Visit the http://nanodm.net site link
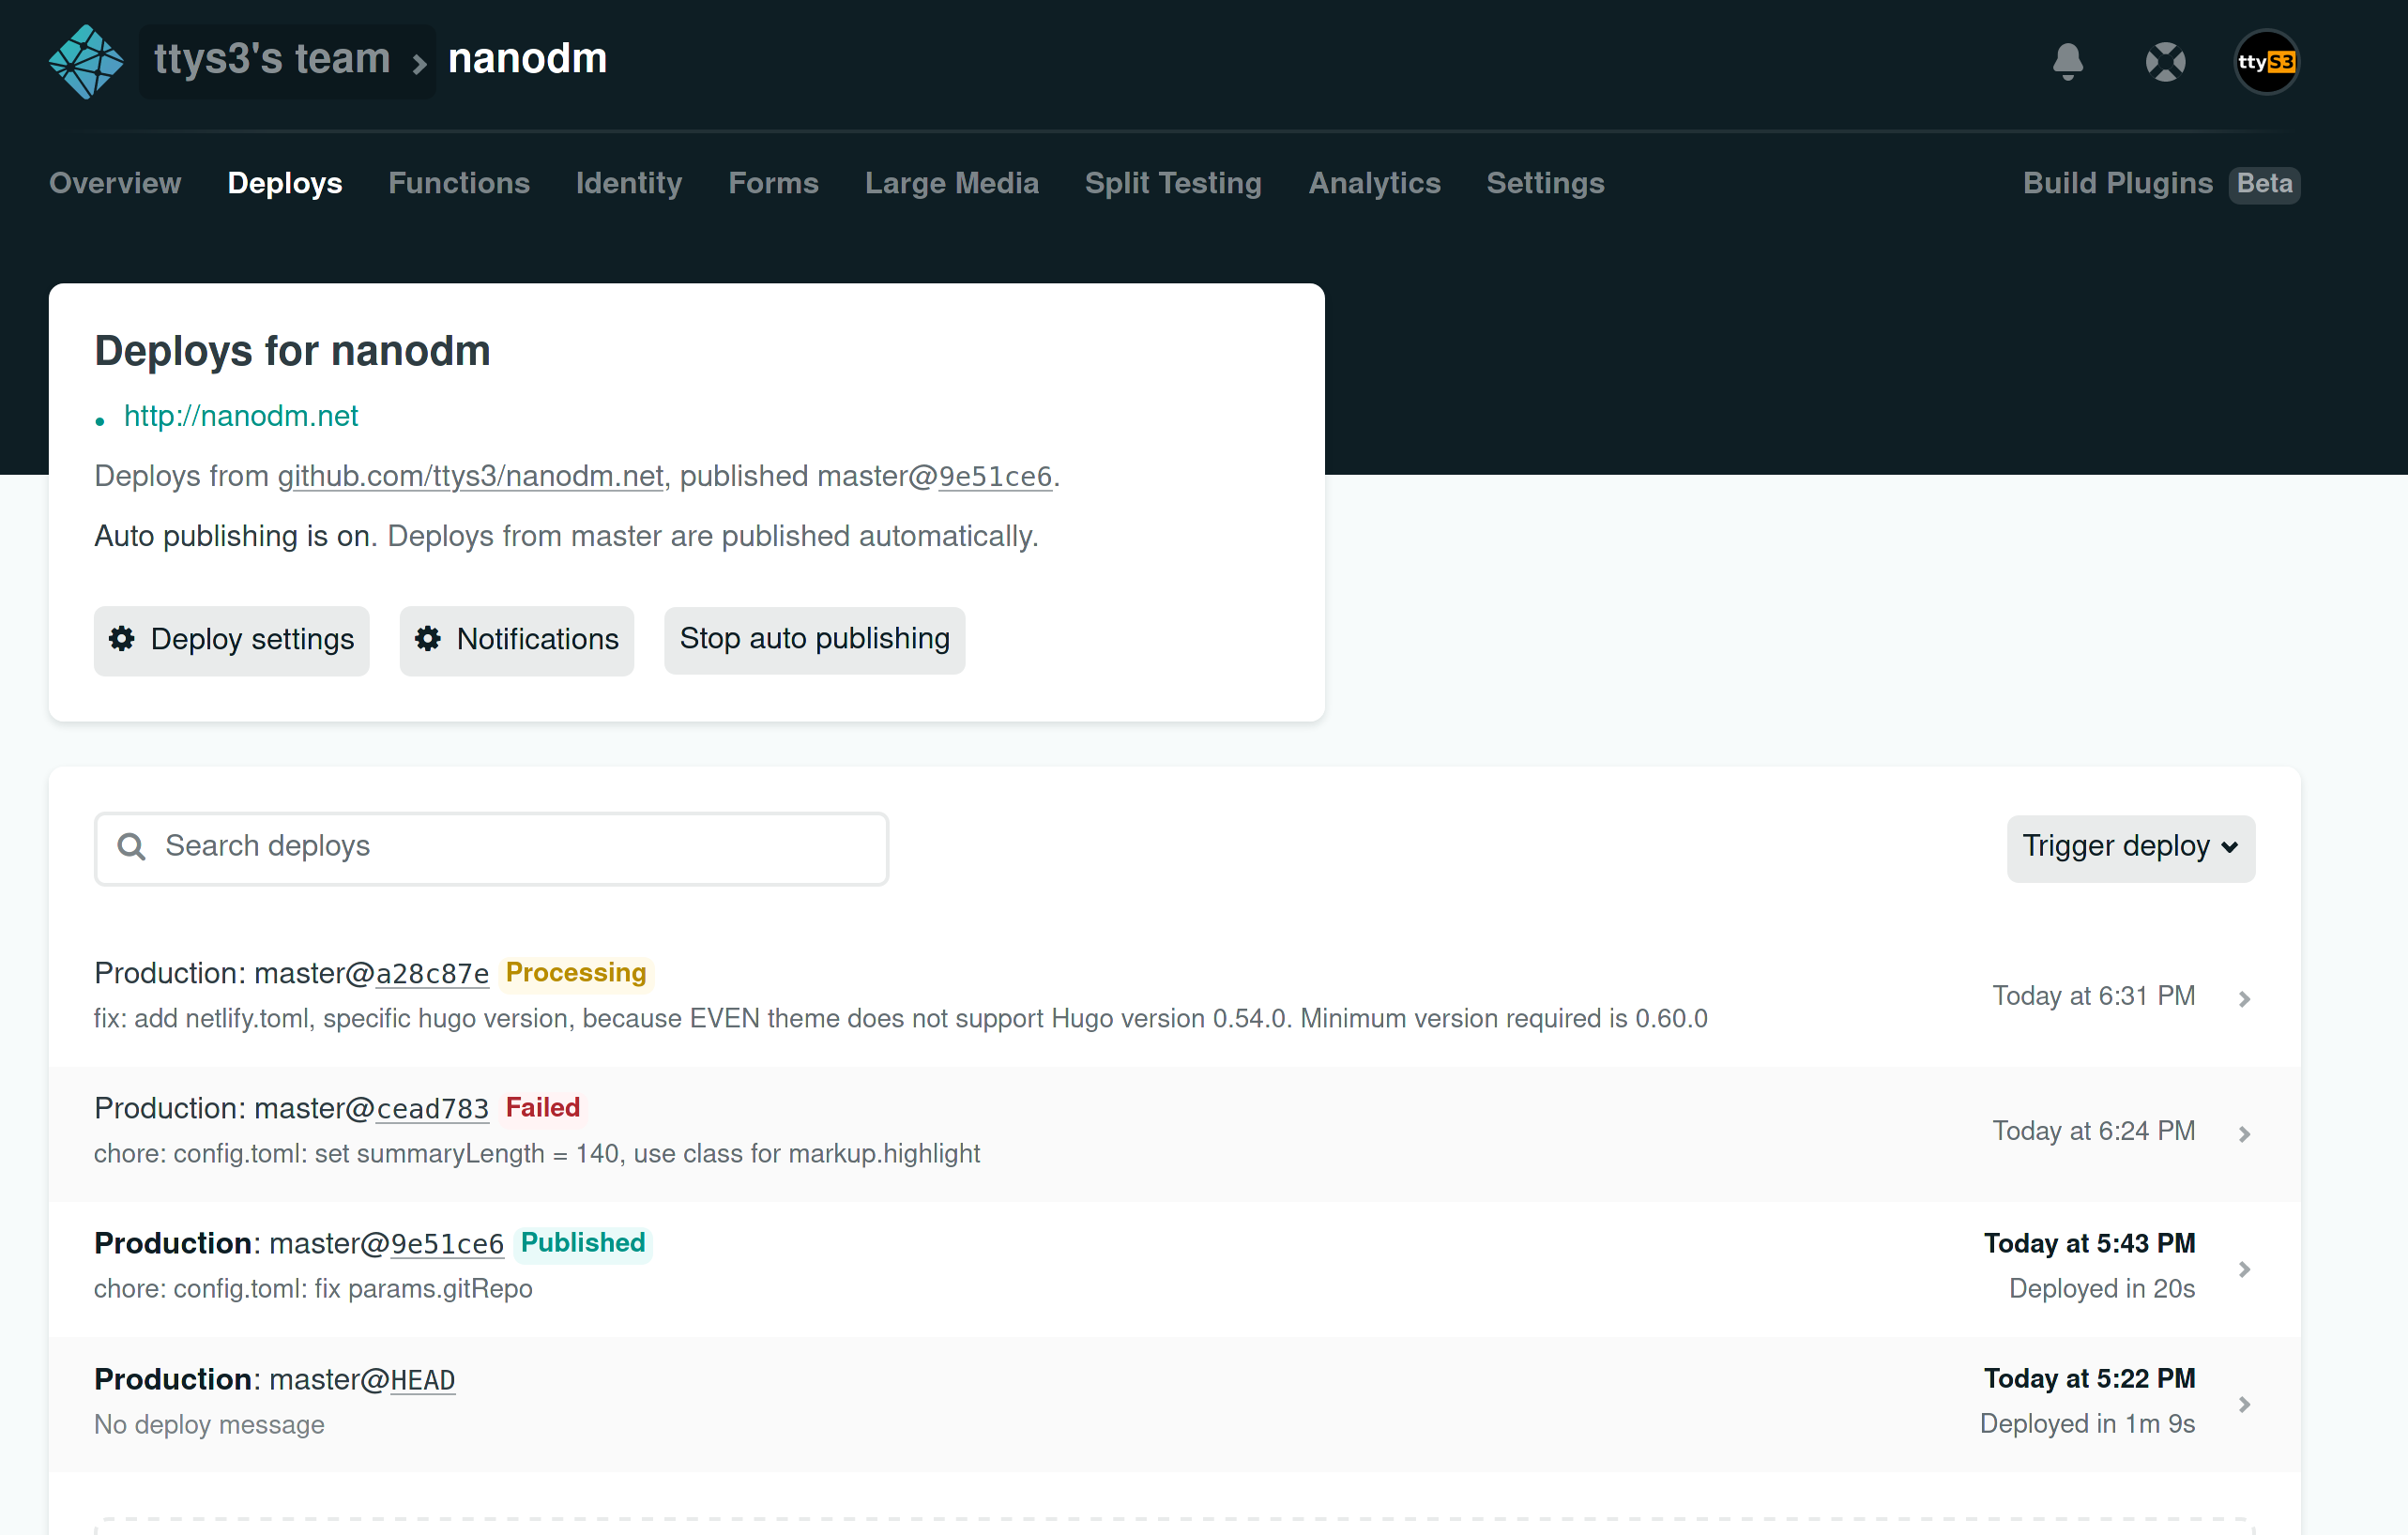The height and width of the screenshot is (1535, 2408). click(x=241, y=416)
